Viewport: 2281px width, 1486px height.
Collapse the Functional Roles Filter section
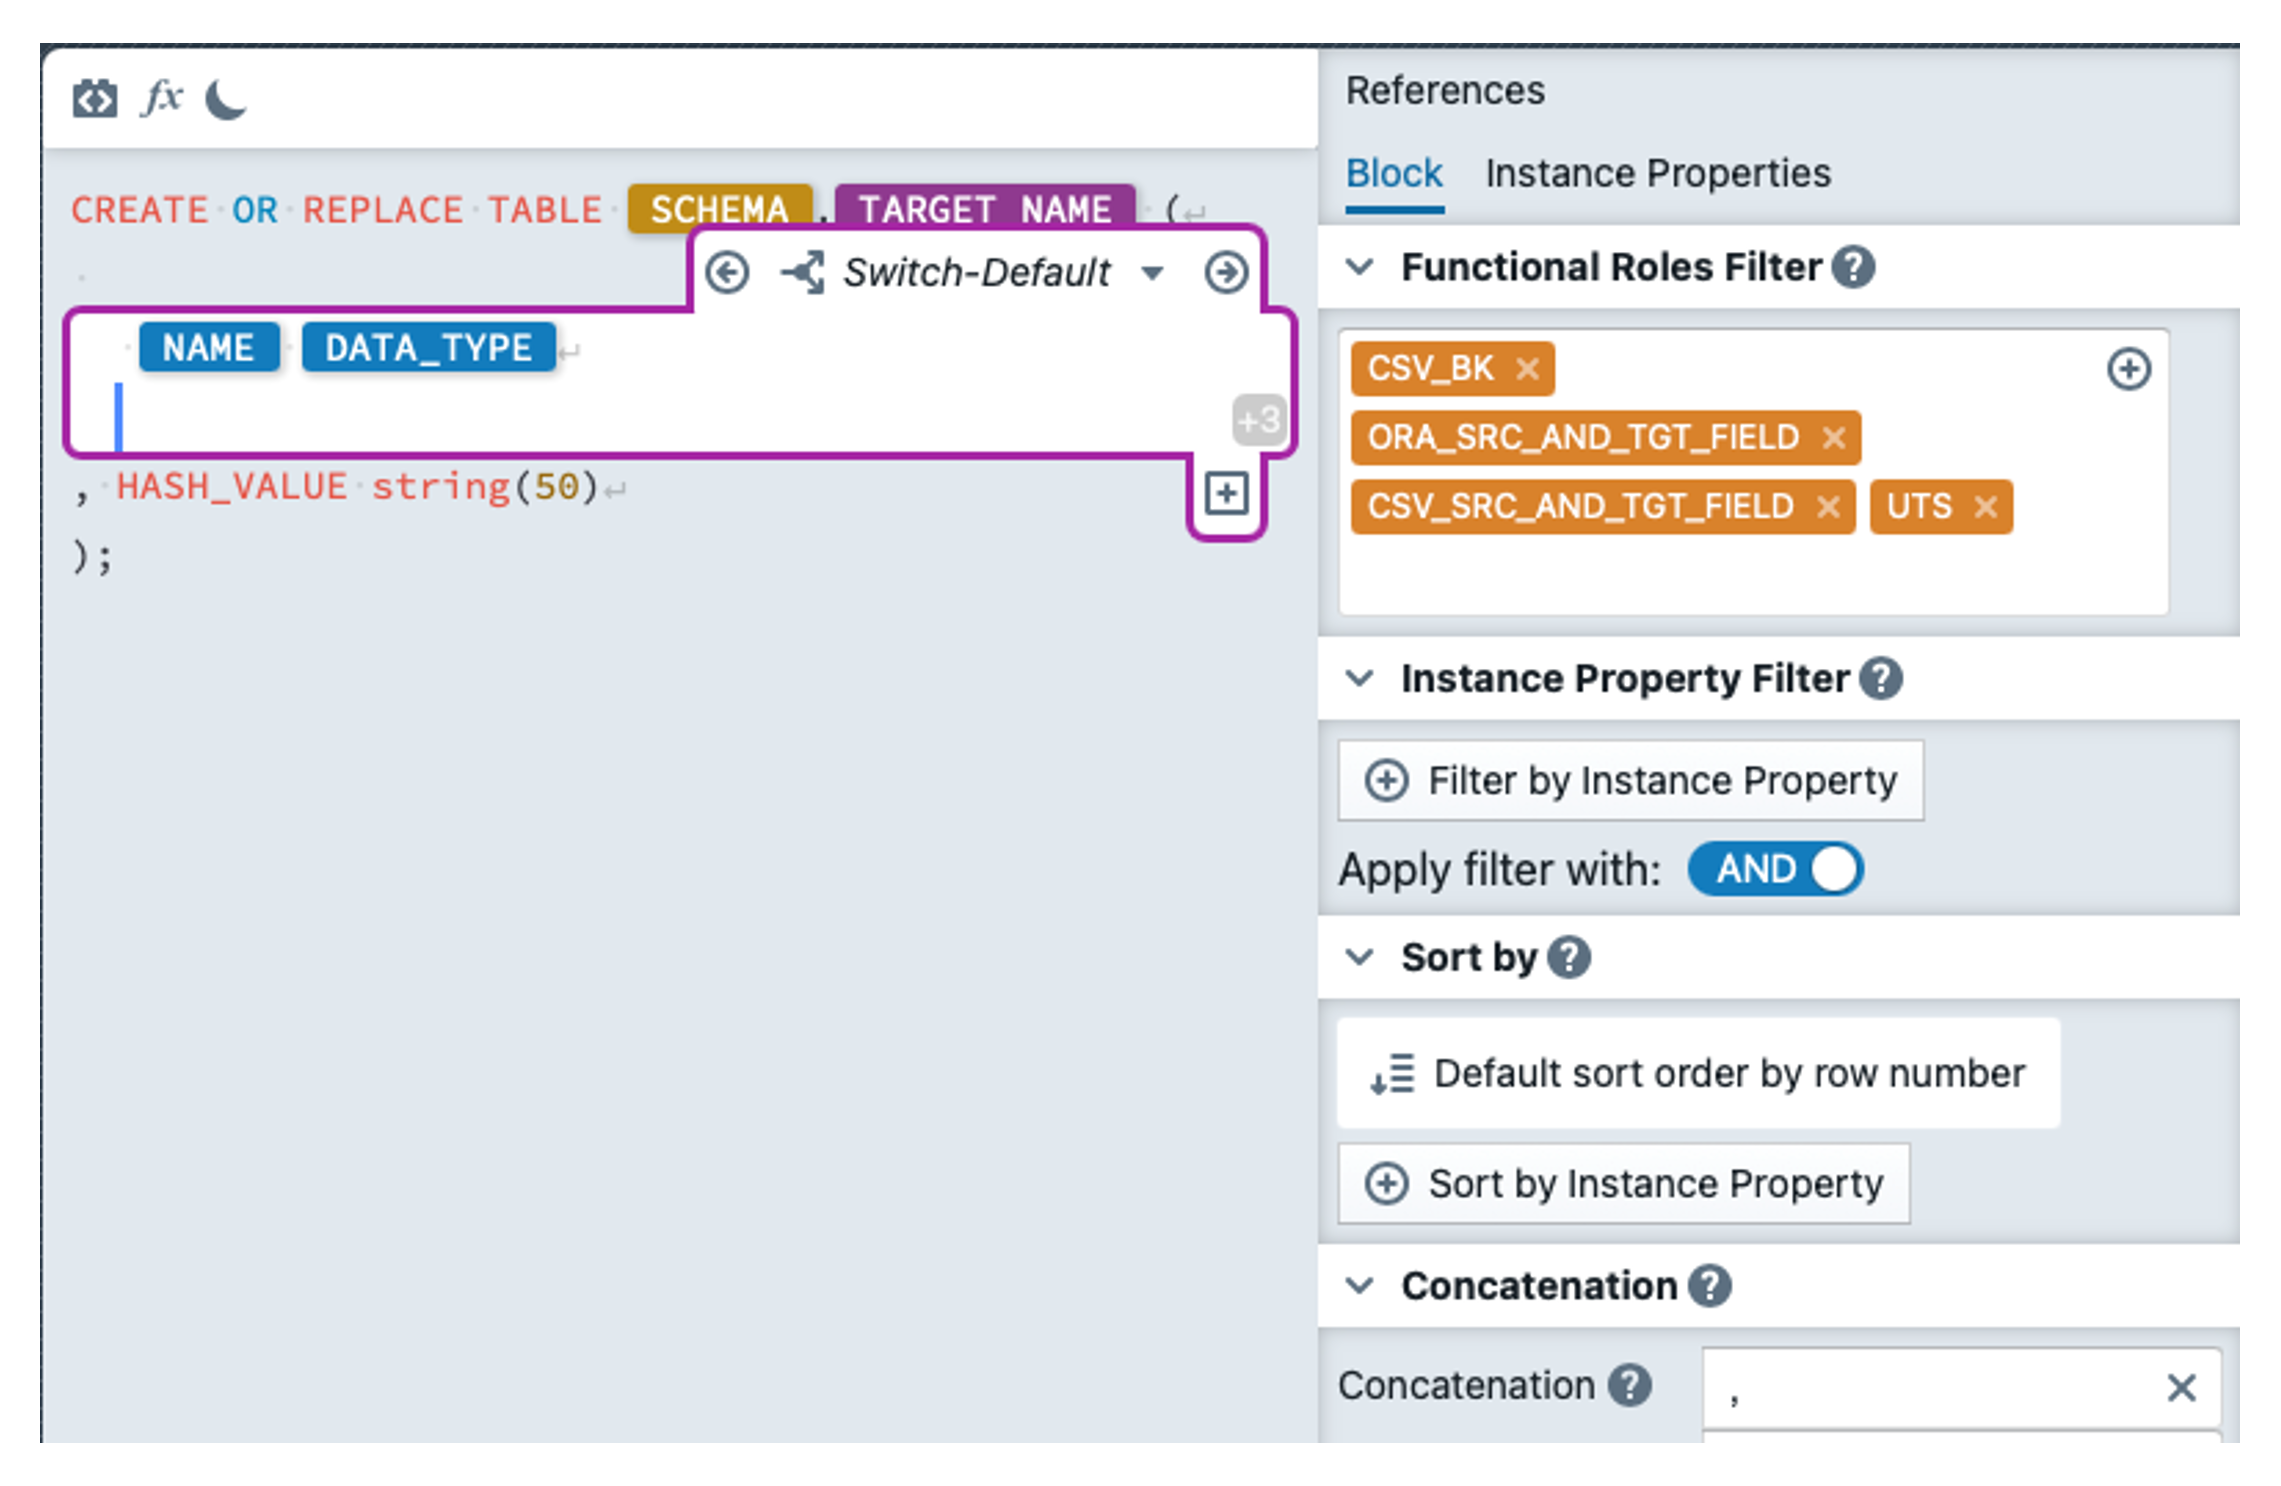pyautogui.click(x=1360, y=267)
